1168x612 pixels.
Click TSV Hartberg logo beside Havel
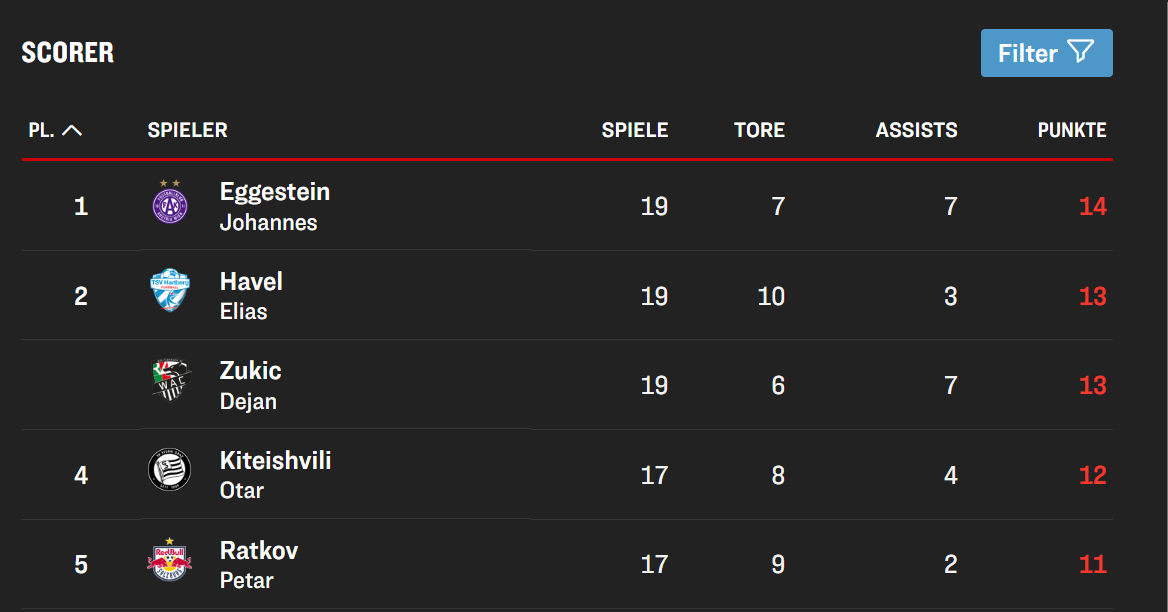pos(169,291)
